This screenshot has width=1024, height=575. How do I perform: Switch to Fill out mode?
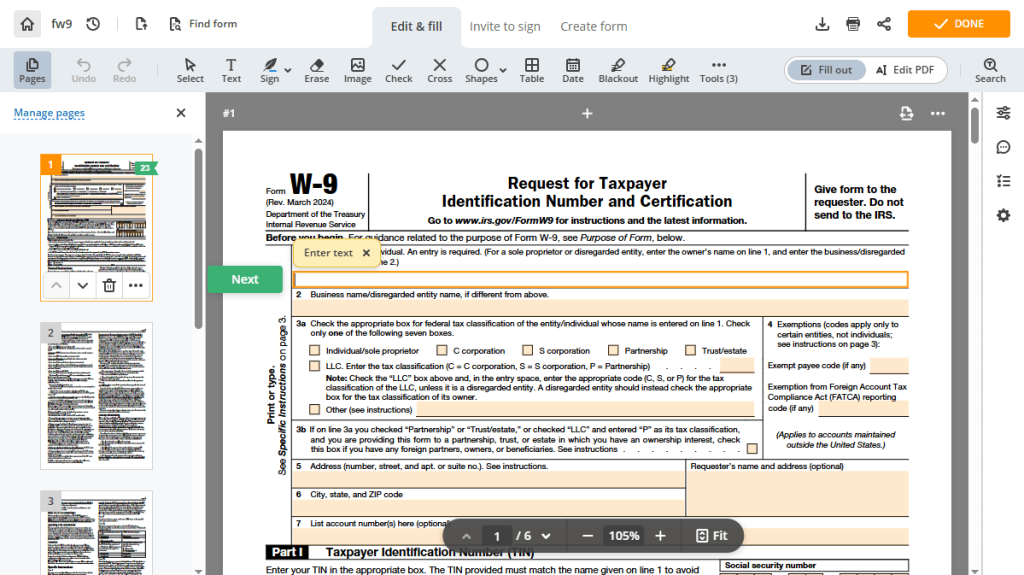pos(827,70)
